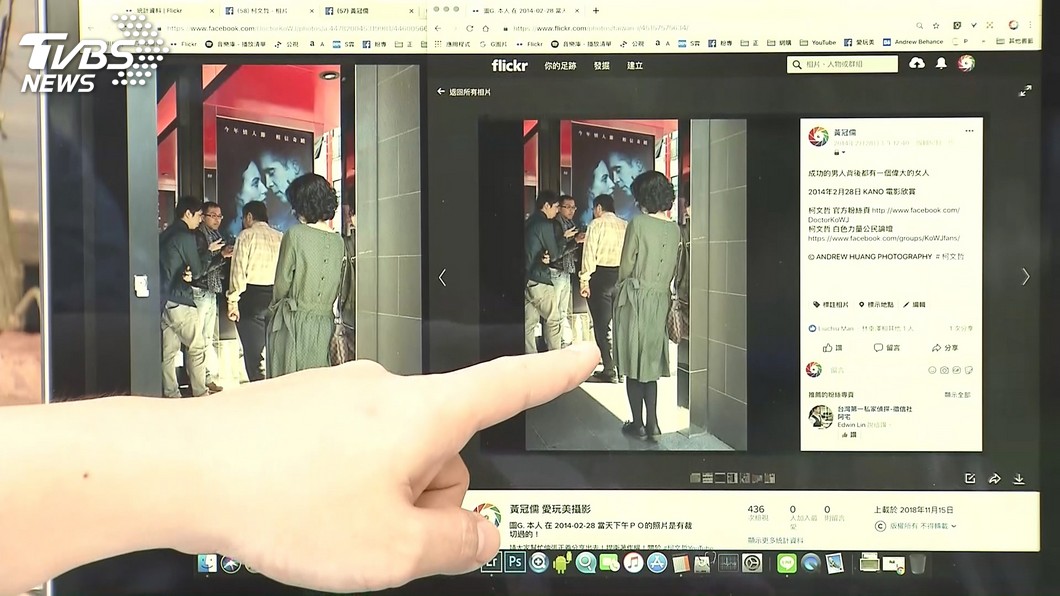Open the Andrew Behance bookmark
Image resolution: width=1060 pixels, height=596 pixels.
913,42
